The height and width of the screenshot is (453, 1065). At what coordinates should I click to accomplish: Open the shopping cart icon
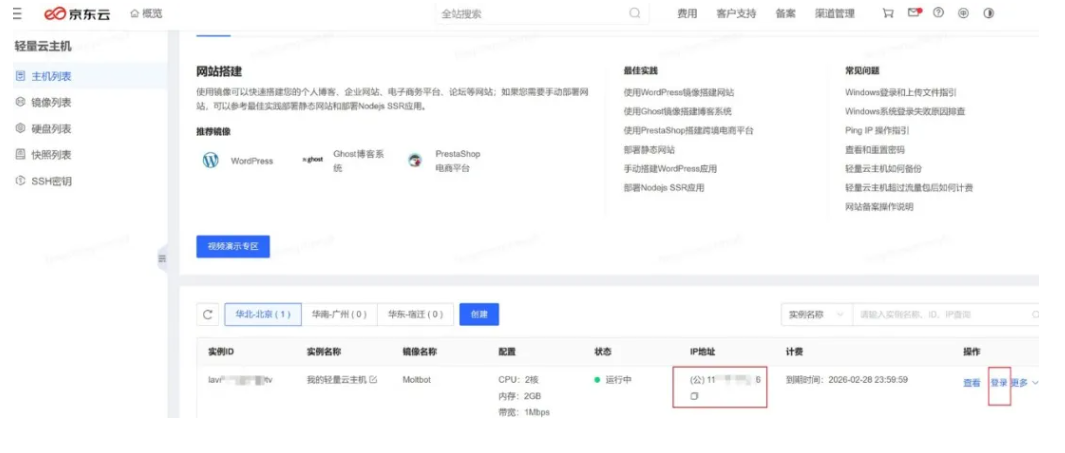coord(888,14)
